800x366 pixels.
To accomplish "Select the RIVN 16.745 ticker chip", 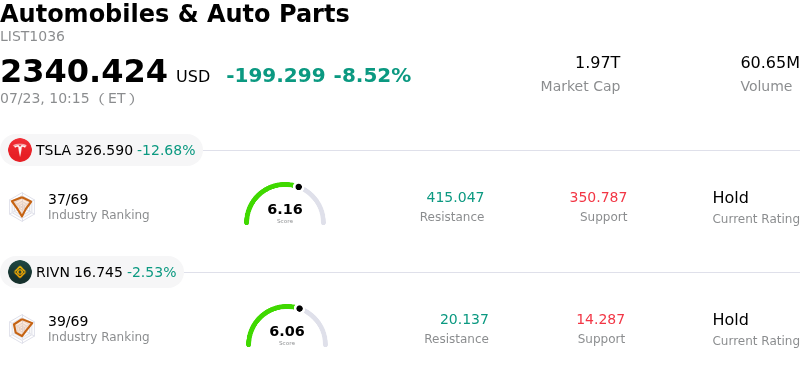I will [x=92, y=272].
